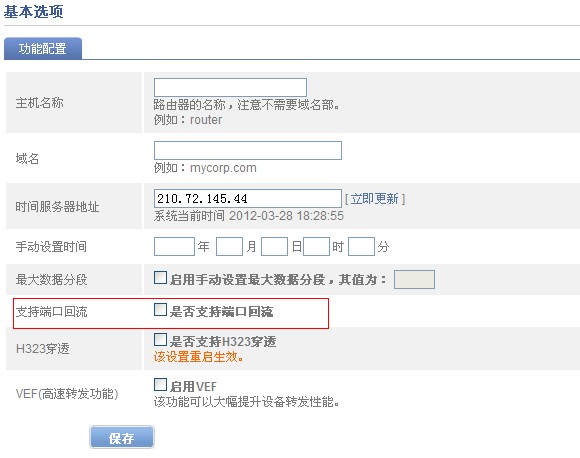This screenshot has width=580, height=458.
Task: Enable manual maximum data segment checkbox
Action: tap(160, 277)
